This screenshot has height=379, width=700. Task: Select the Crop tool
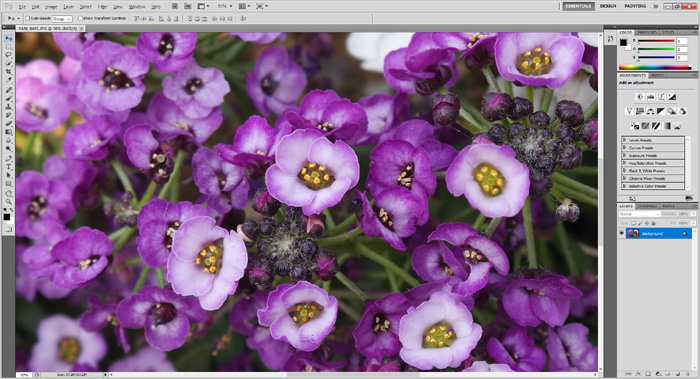[x=8, y=71]
